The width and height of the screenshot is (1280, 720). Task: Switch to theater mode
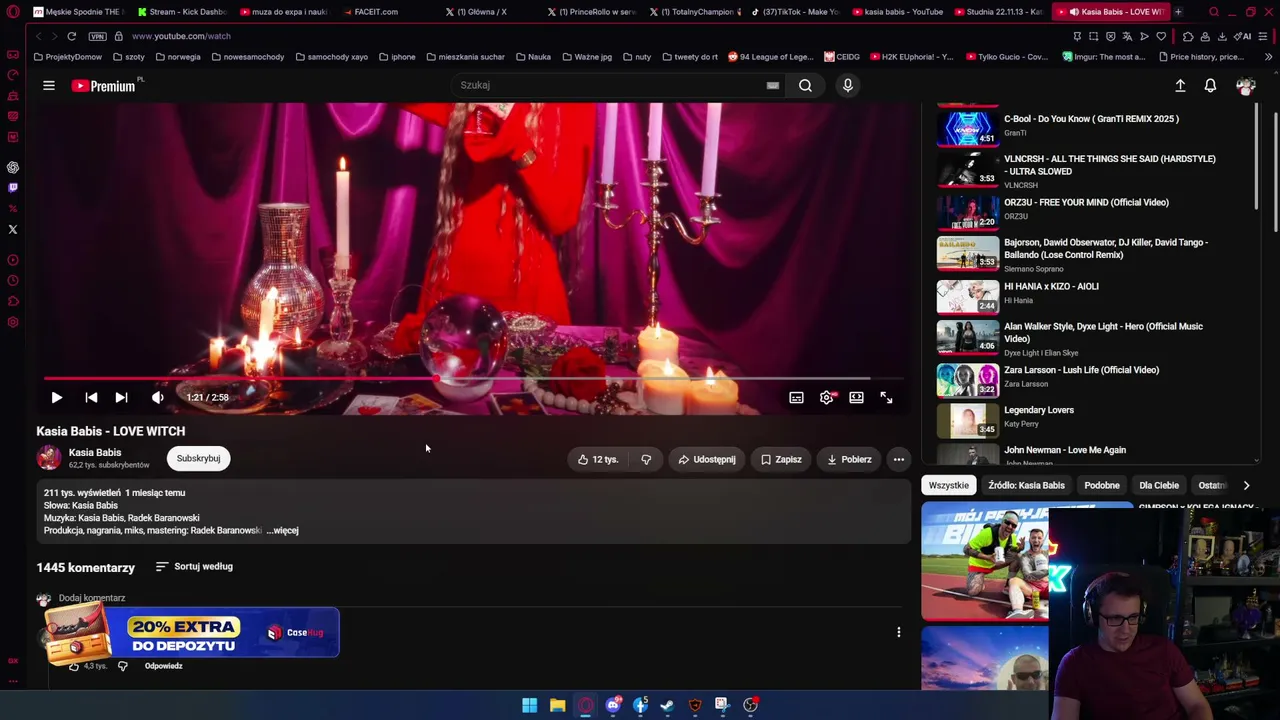tap(856, 397)
